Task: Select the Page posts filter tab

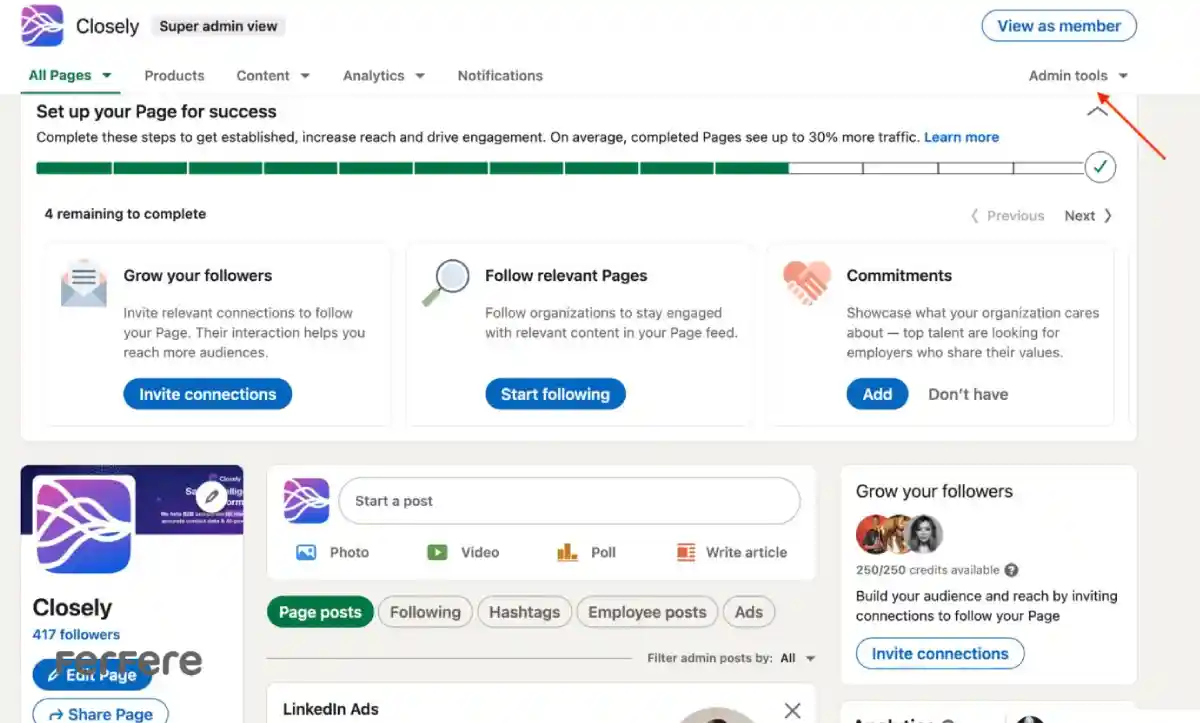Action: click(x=320, y=612)
